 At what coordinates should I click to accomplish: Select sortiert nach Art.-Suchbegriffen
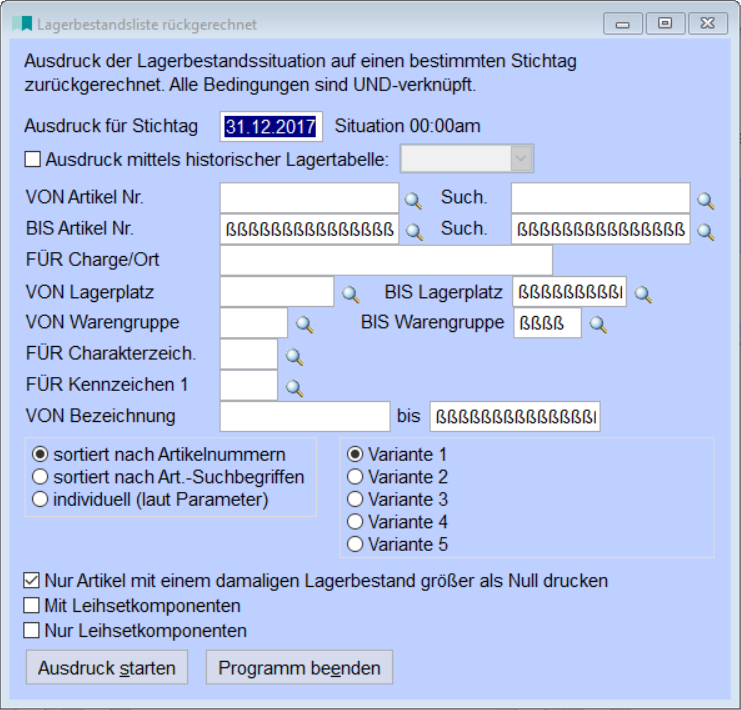pyautogui.click(x=40, y=477)
